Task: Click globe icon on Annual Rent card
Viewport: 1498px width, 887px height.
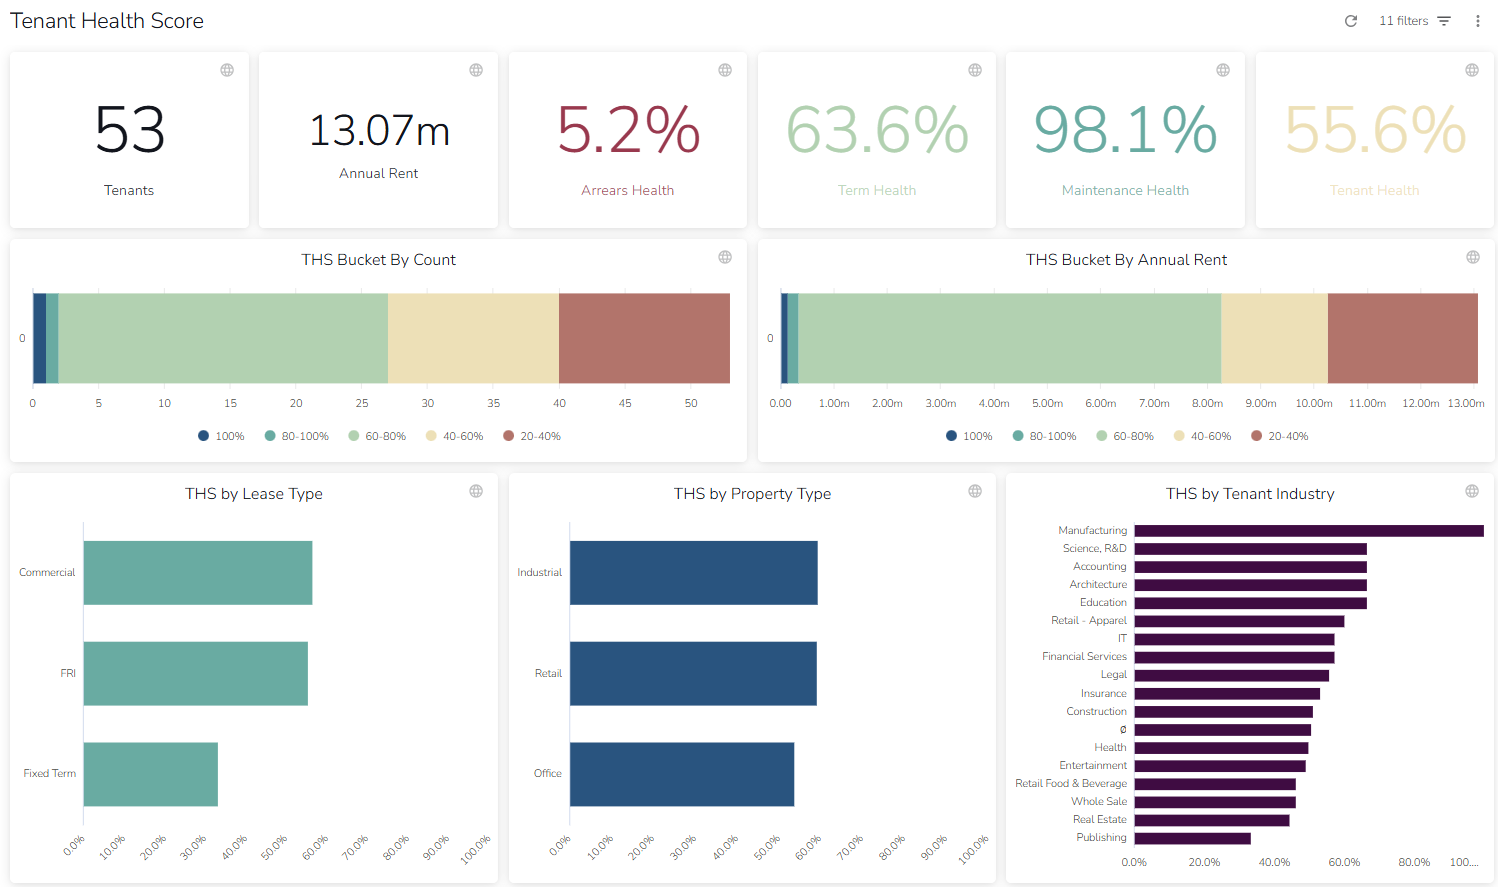Action: point(476,70)
